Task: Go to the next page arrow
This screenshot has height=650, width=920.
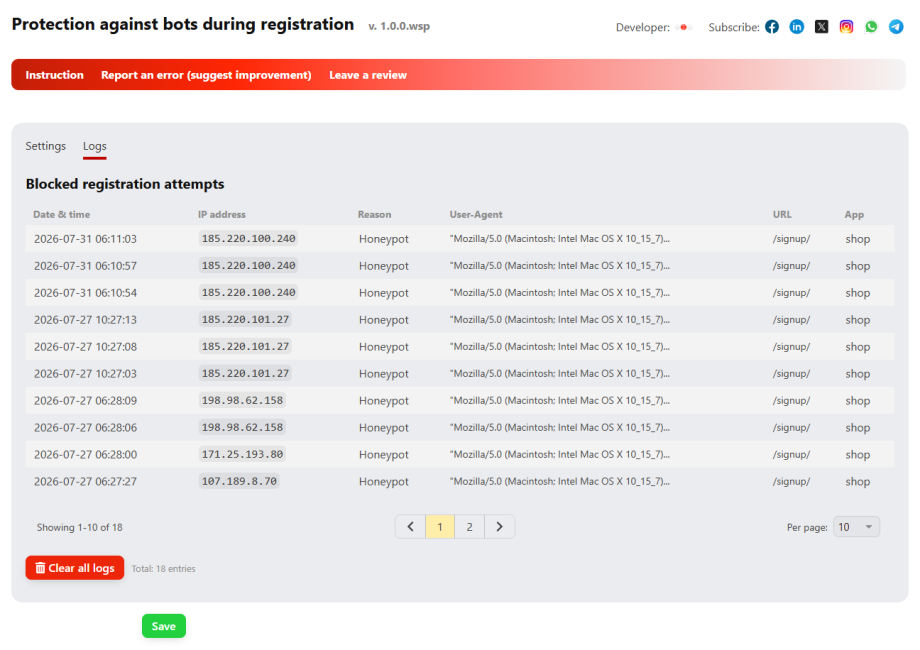Action: tap(499, 527)
